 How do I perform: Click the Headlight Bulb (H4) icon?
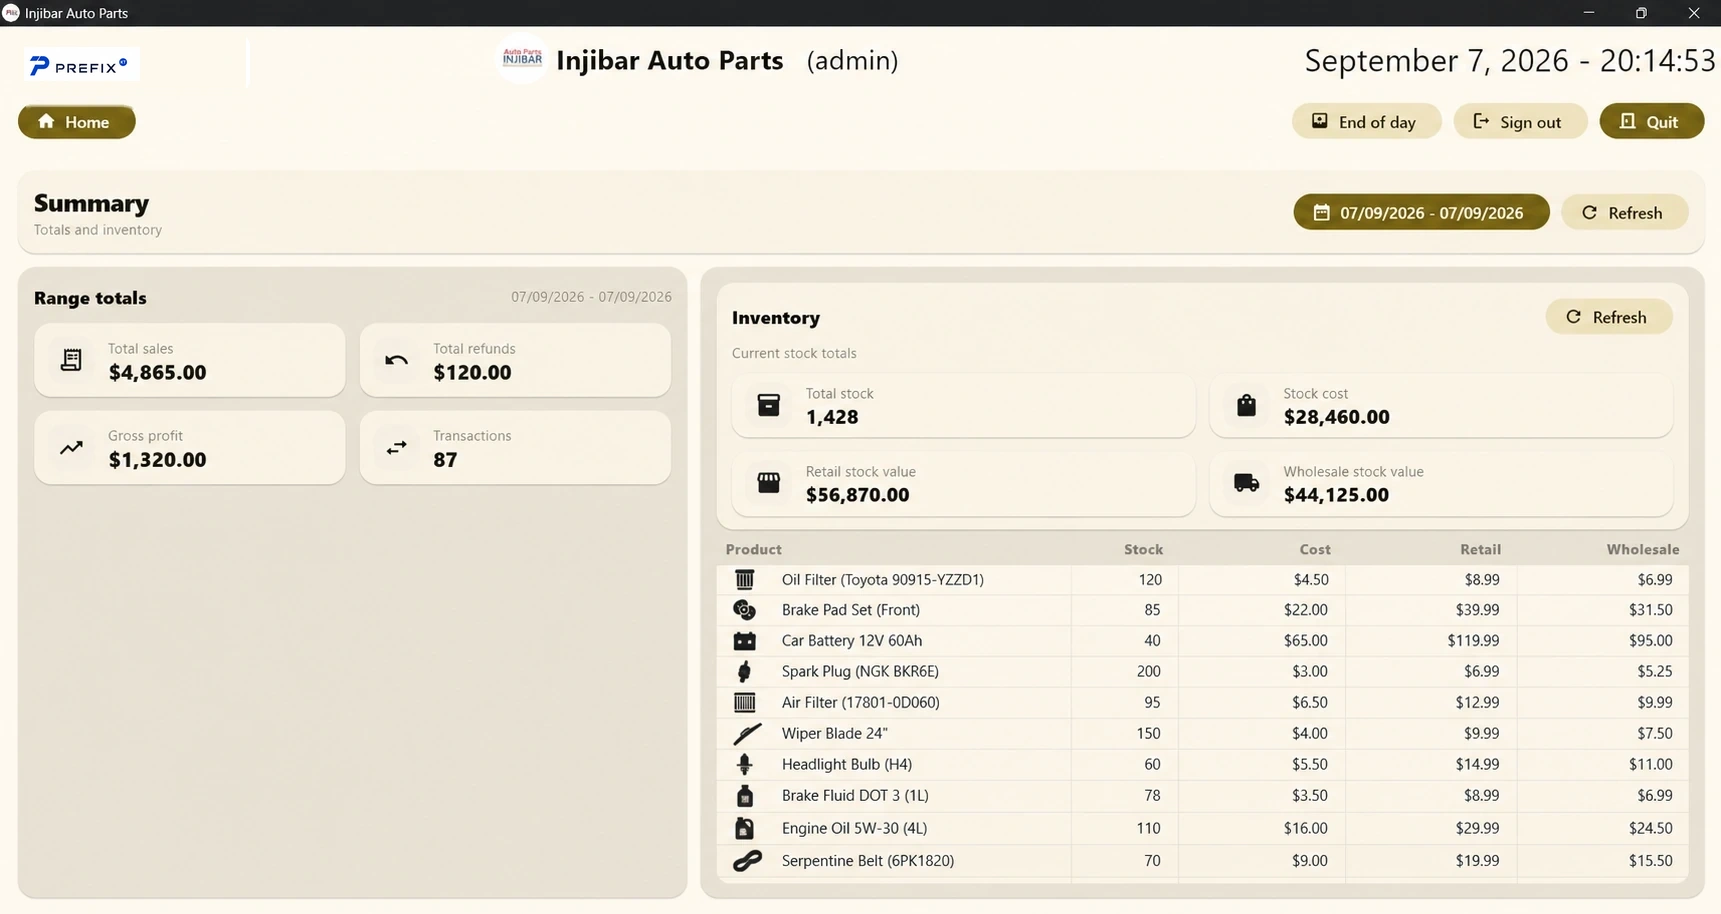pyautogui.click(x=744, y=765)
